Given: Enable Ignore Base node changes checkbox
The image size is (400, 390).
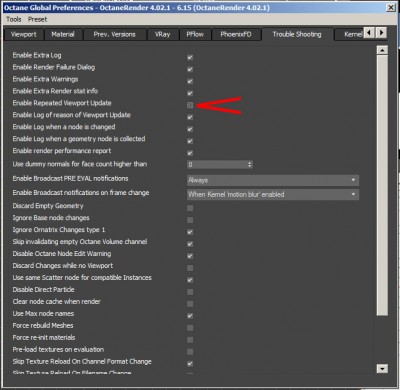Looking at the screenshot, I should (190, 220).
